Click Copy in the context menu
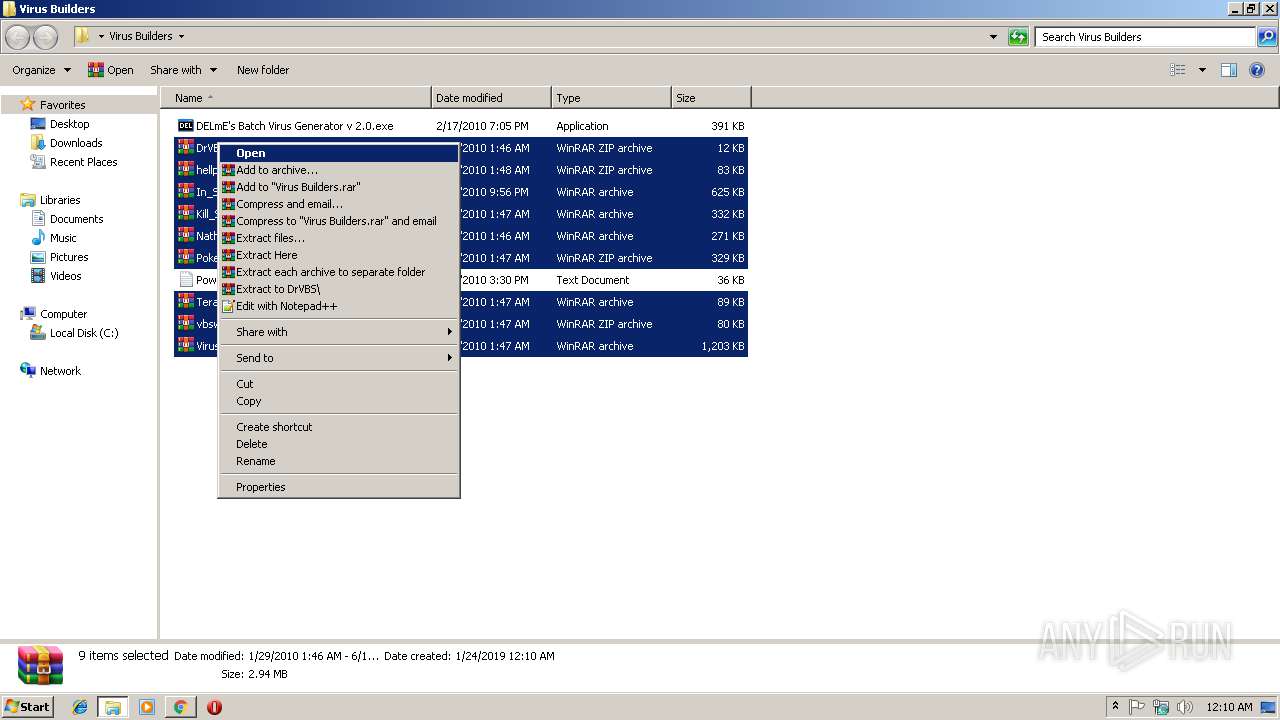 click(339, 401)
